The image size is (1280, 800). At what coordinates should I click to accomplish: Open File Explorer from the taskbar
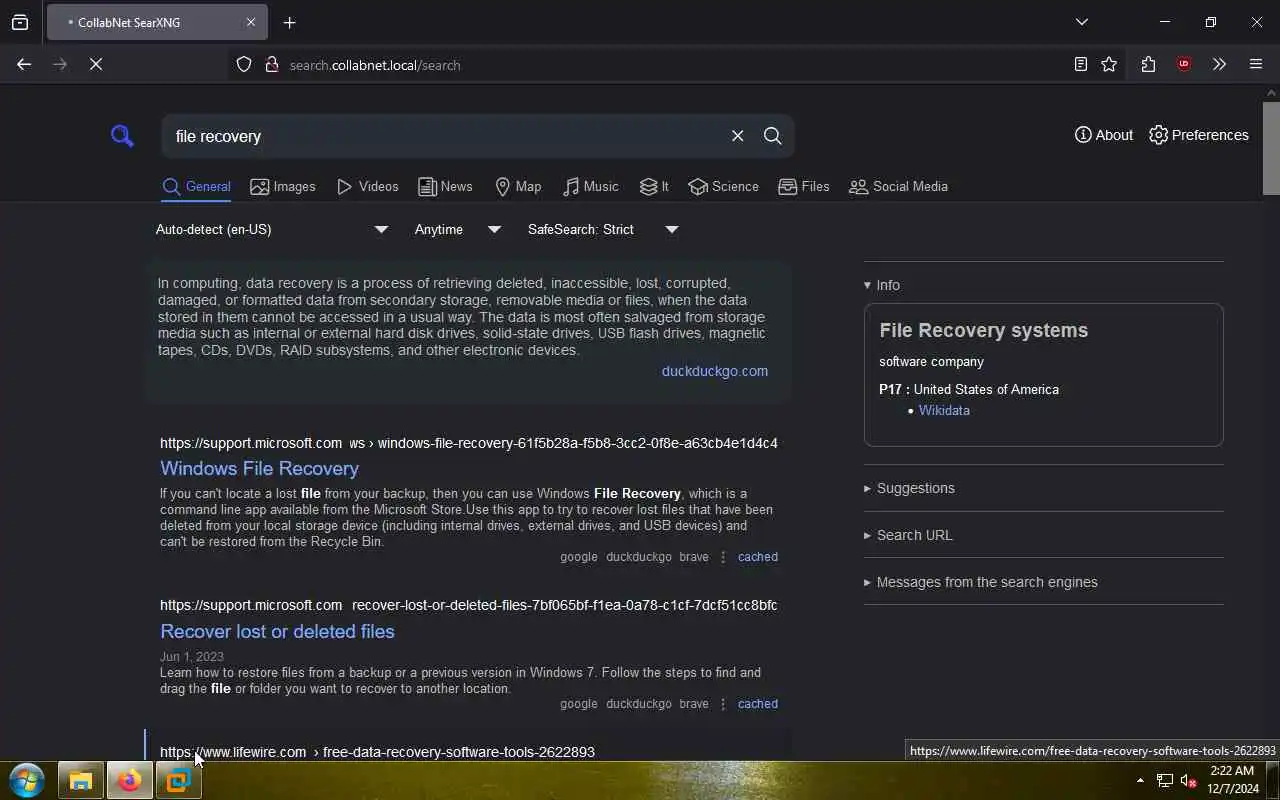point(80,780)
